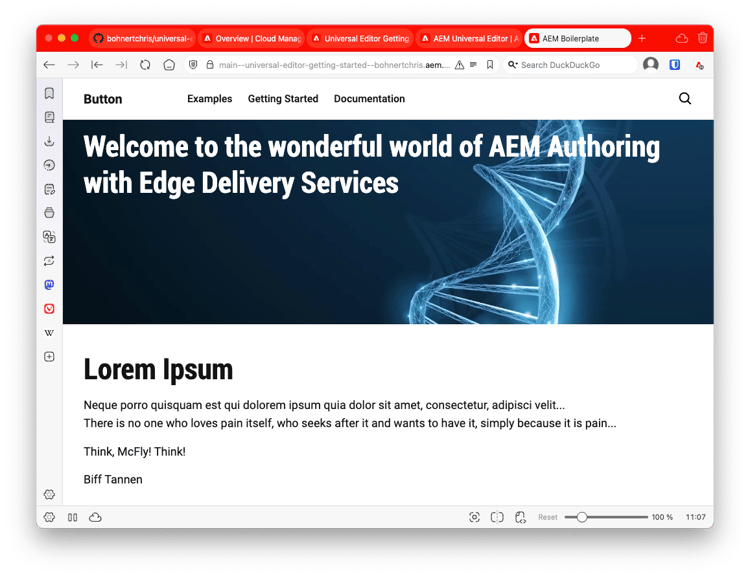Screen dimensions: 750x576
Task: Switch to Universal Editor Getting tab
Action: pyautogui.click(x=361, y=38)
